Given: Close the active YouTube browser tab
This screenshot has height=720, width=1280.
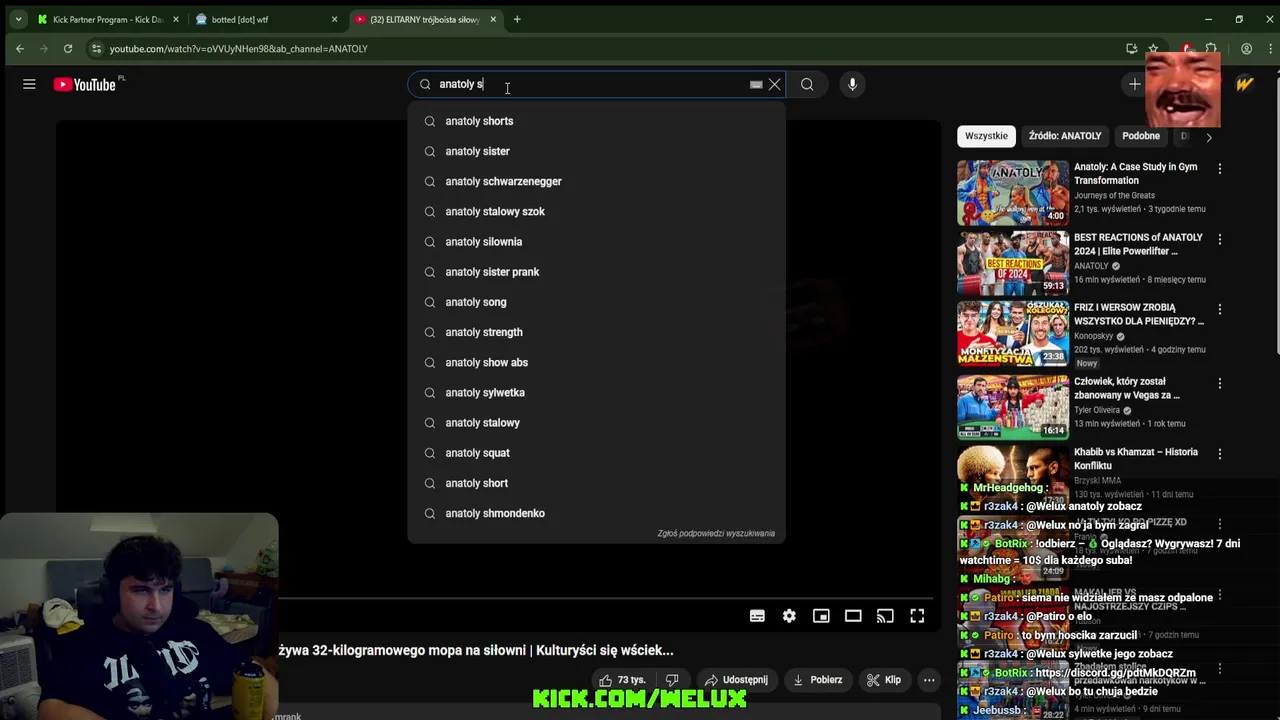Looking at the screenshot, I should tap(493, 19).
